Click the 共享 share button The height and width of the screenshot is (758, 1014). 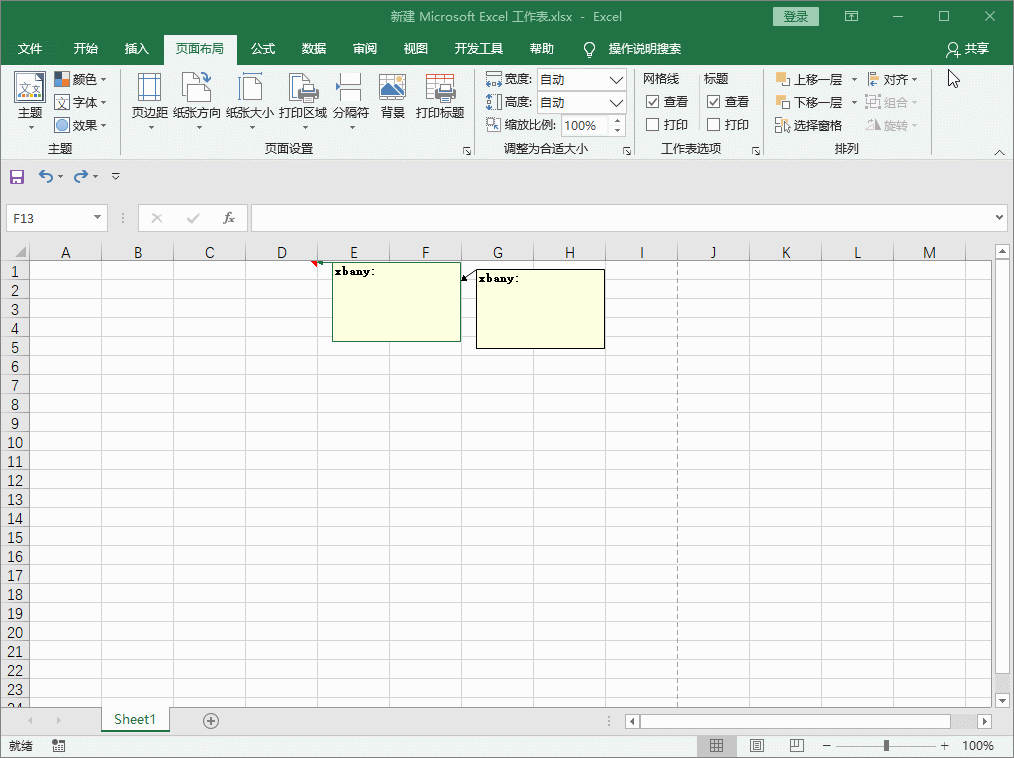tap(967, 49)
